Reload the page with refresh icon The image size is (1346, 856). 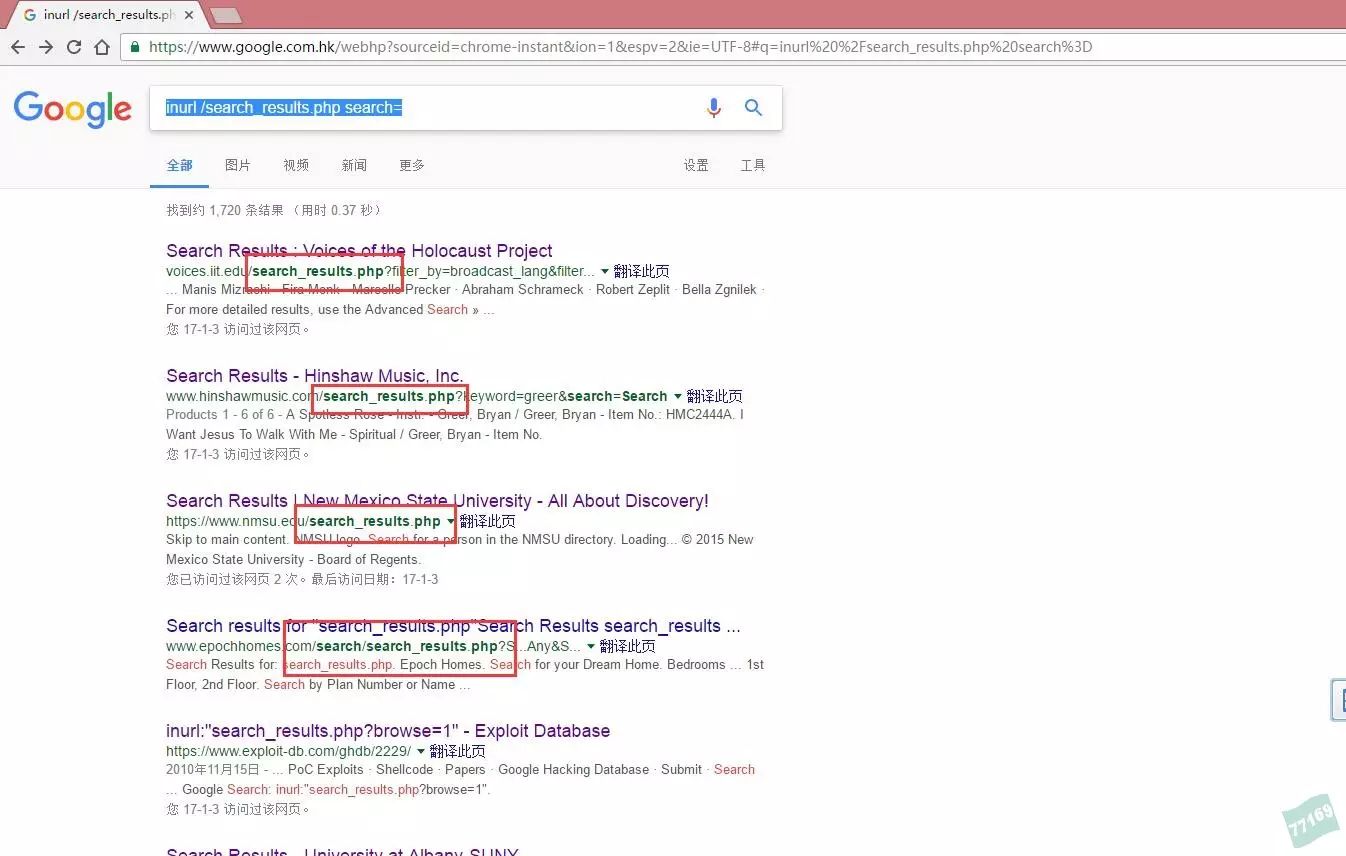tap(74, 47)
